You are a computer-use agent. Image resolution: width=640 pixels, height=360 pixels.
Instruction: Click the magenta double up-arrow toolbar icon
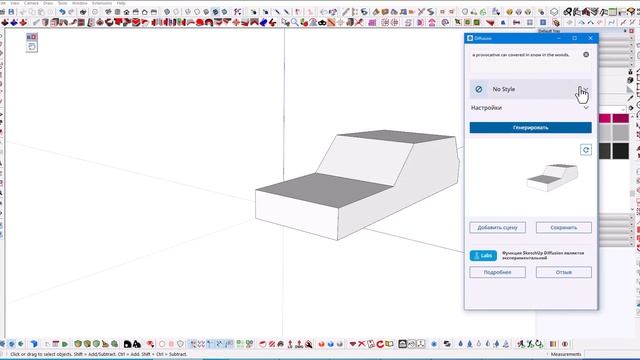point(432,22)
